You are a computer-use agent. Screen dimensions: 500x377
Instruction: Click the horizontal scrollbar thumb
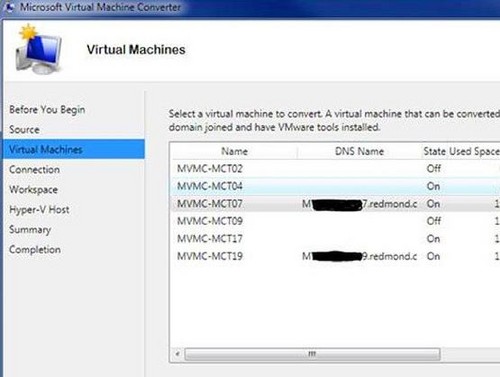click(312, 354)
